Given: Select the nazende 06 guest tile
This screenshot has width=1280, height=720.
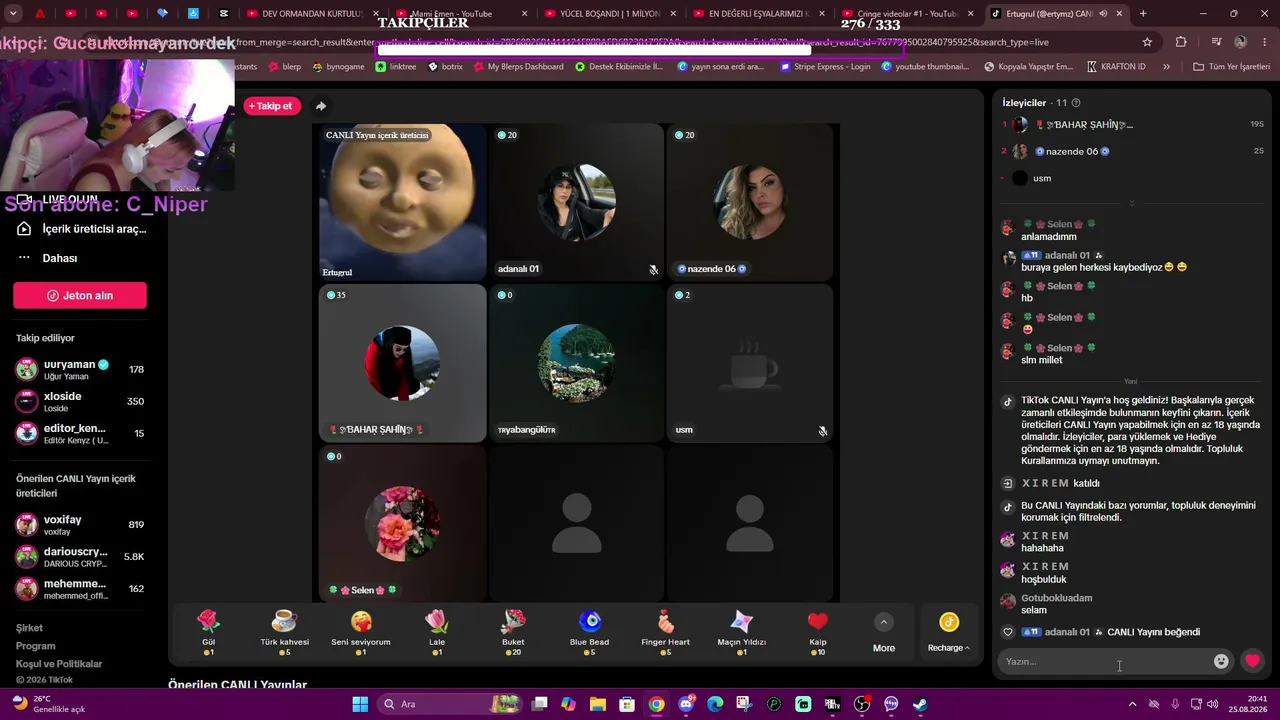Looking at the screenshot, I should [750, 202].
